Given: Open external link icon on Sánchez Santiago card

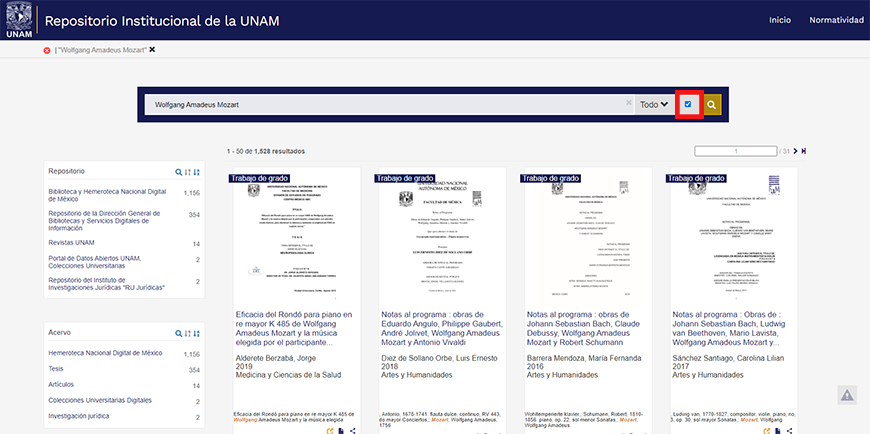Looking at the screenshot, I should (x=767, y=431).
